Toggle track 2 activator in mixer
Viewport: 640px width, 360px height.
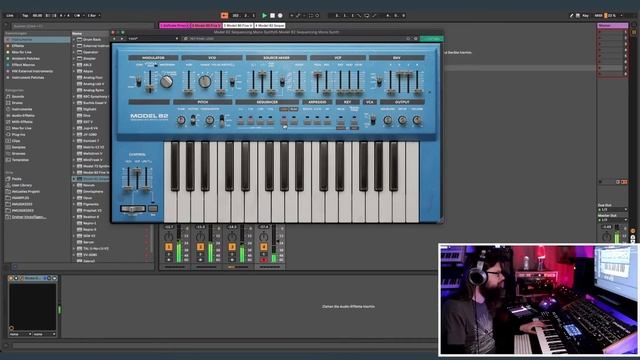pyautogui.click(x=200, y=247)
